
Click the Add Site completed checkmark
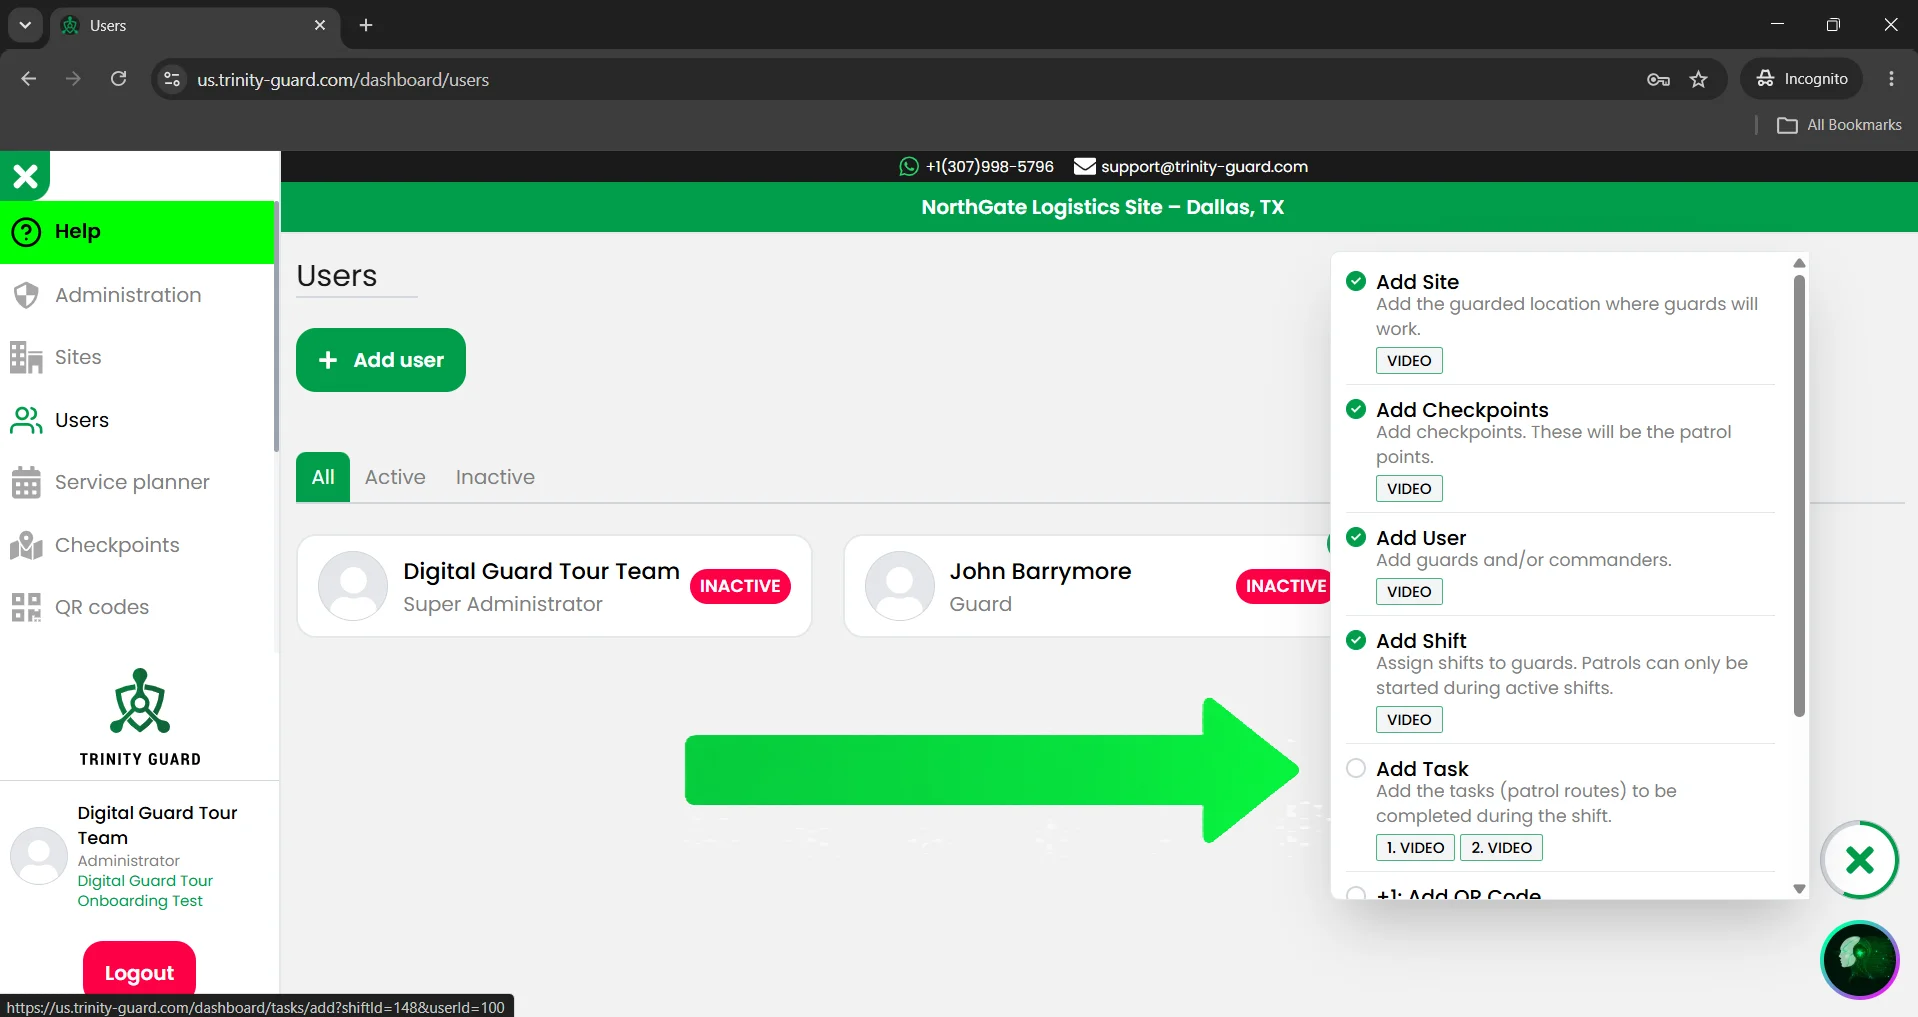1356,281
